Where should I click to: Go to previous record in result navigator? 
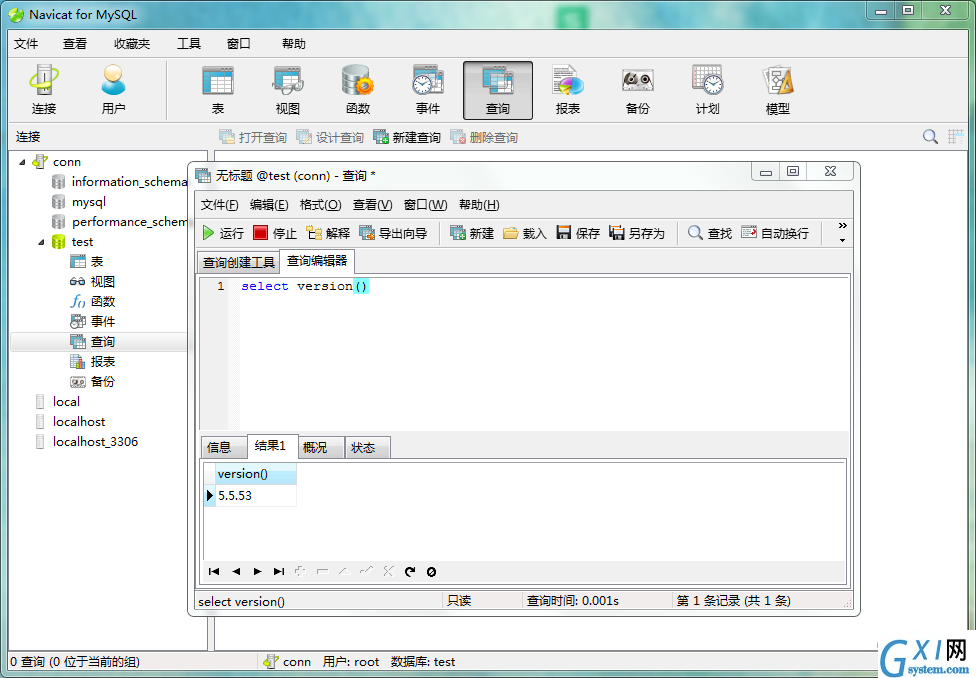click(236, 572)
